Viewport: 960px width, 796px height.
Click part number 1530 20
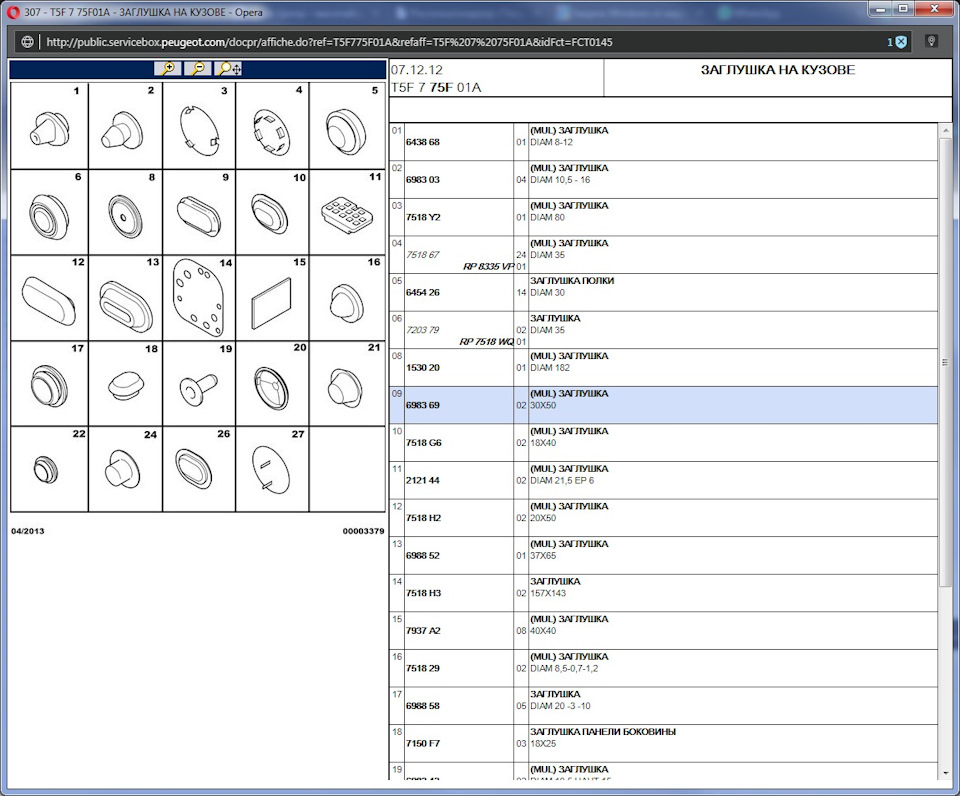pos(422,367)
